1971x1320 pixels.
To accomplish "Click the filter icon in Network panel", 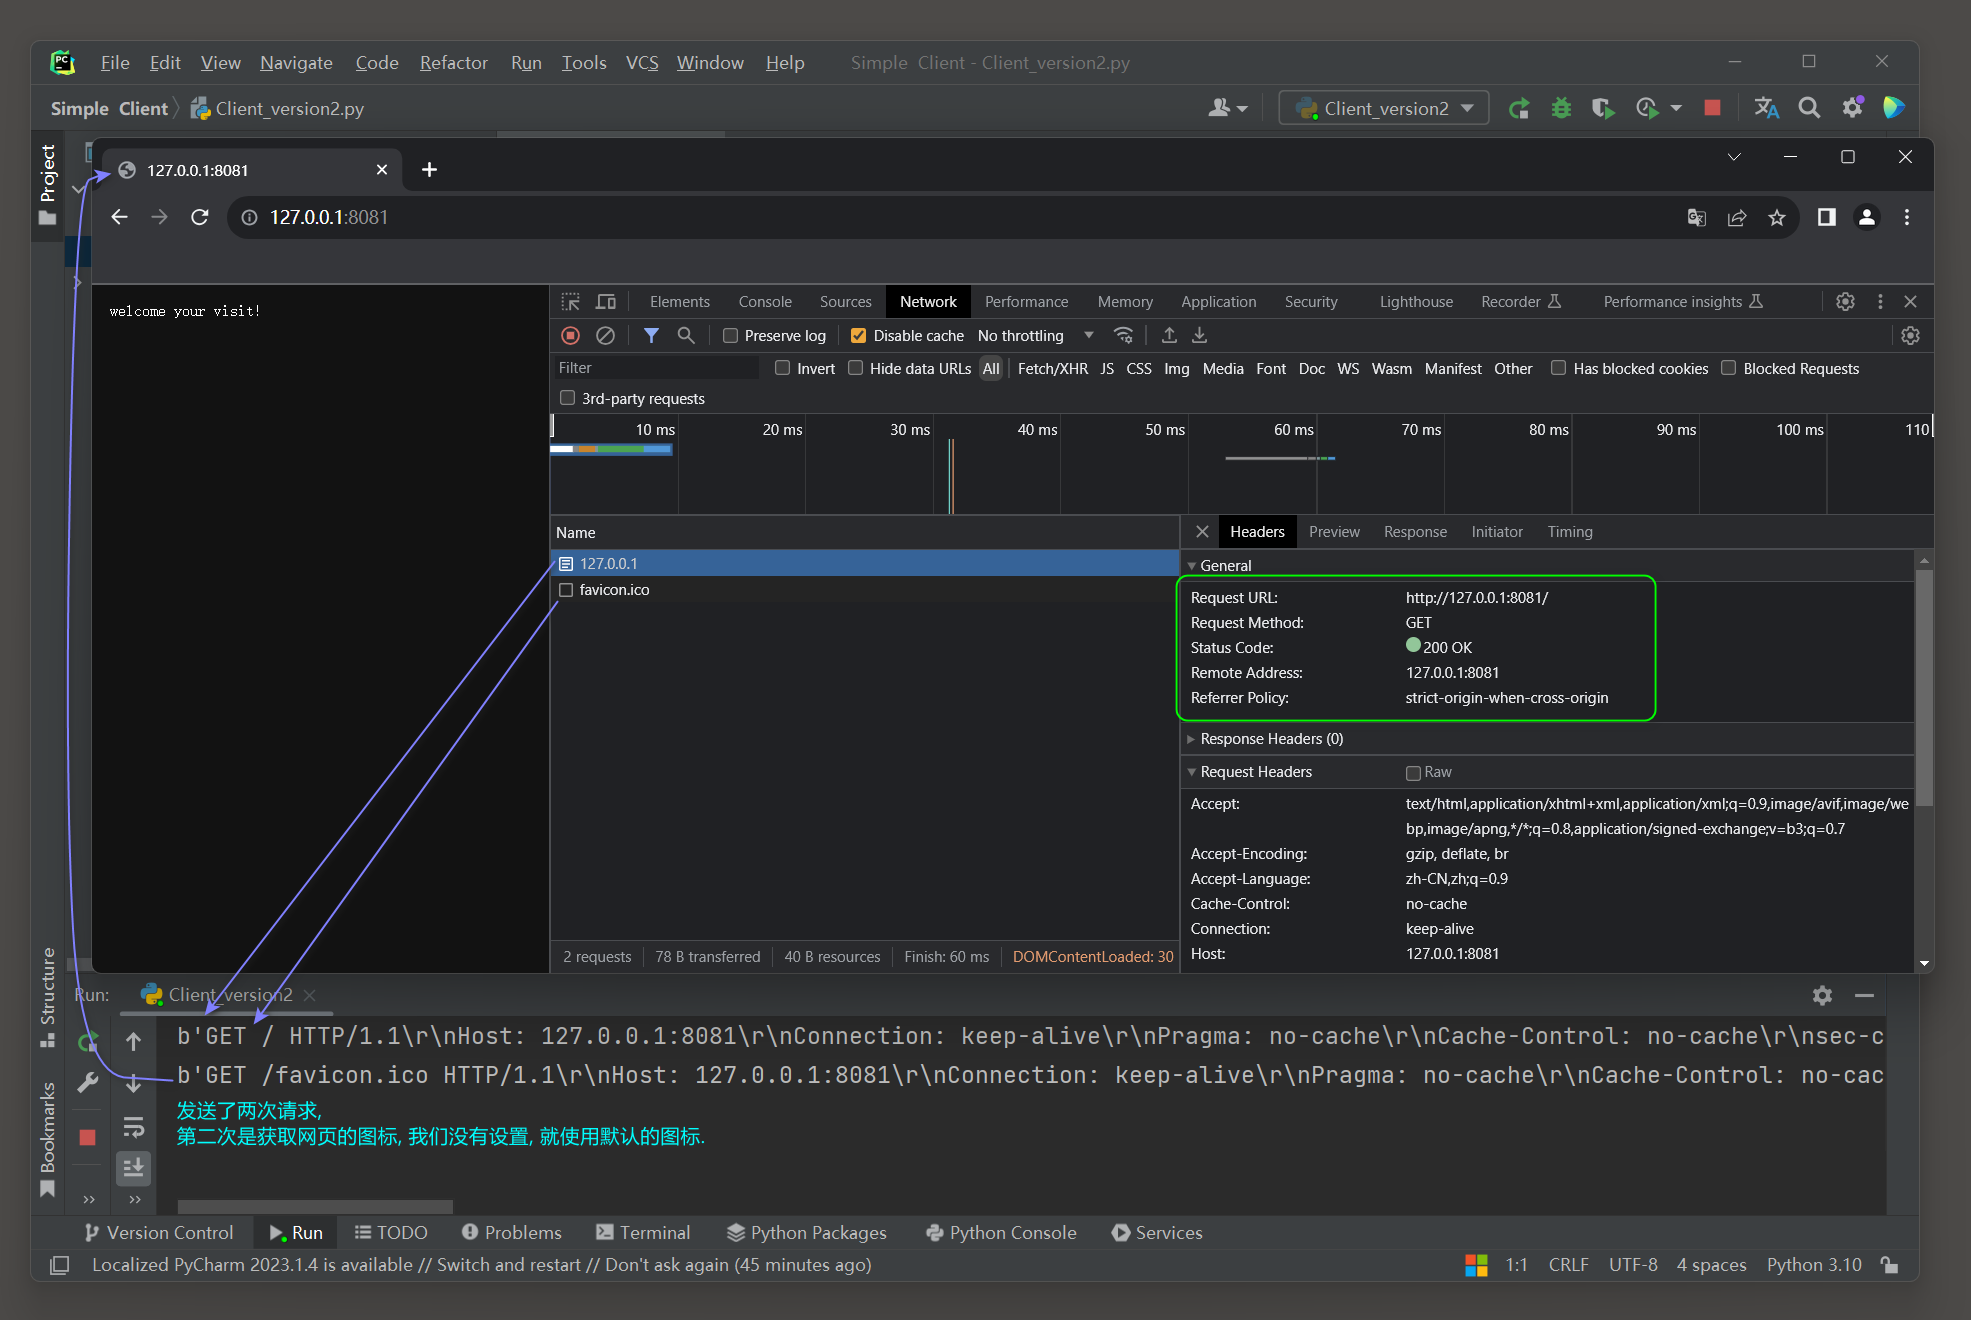I will tap(650, 336).
